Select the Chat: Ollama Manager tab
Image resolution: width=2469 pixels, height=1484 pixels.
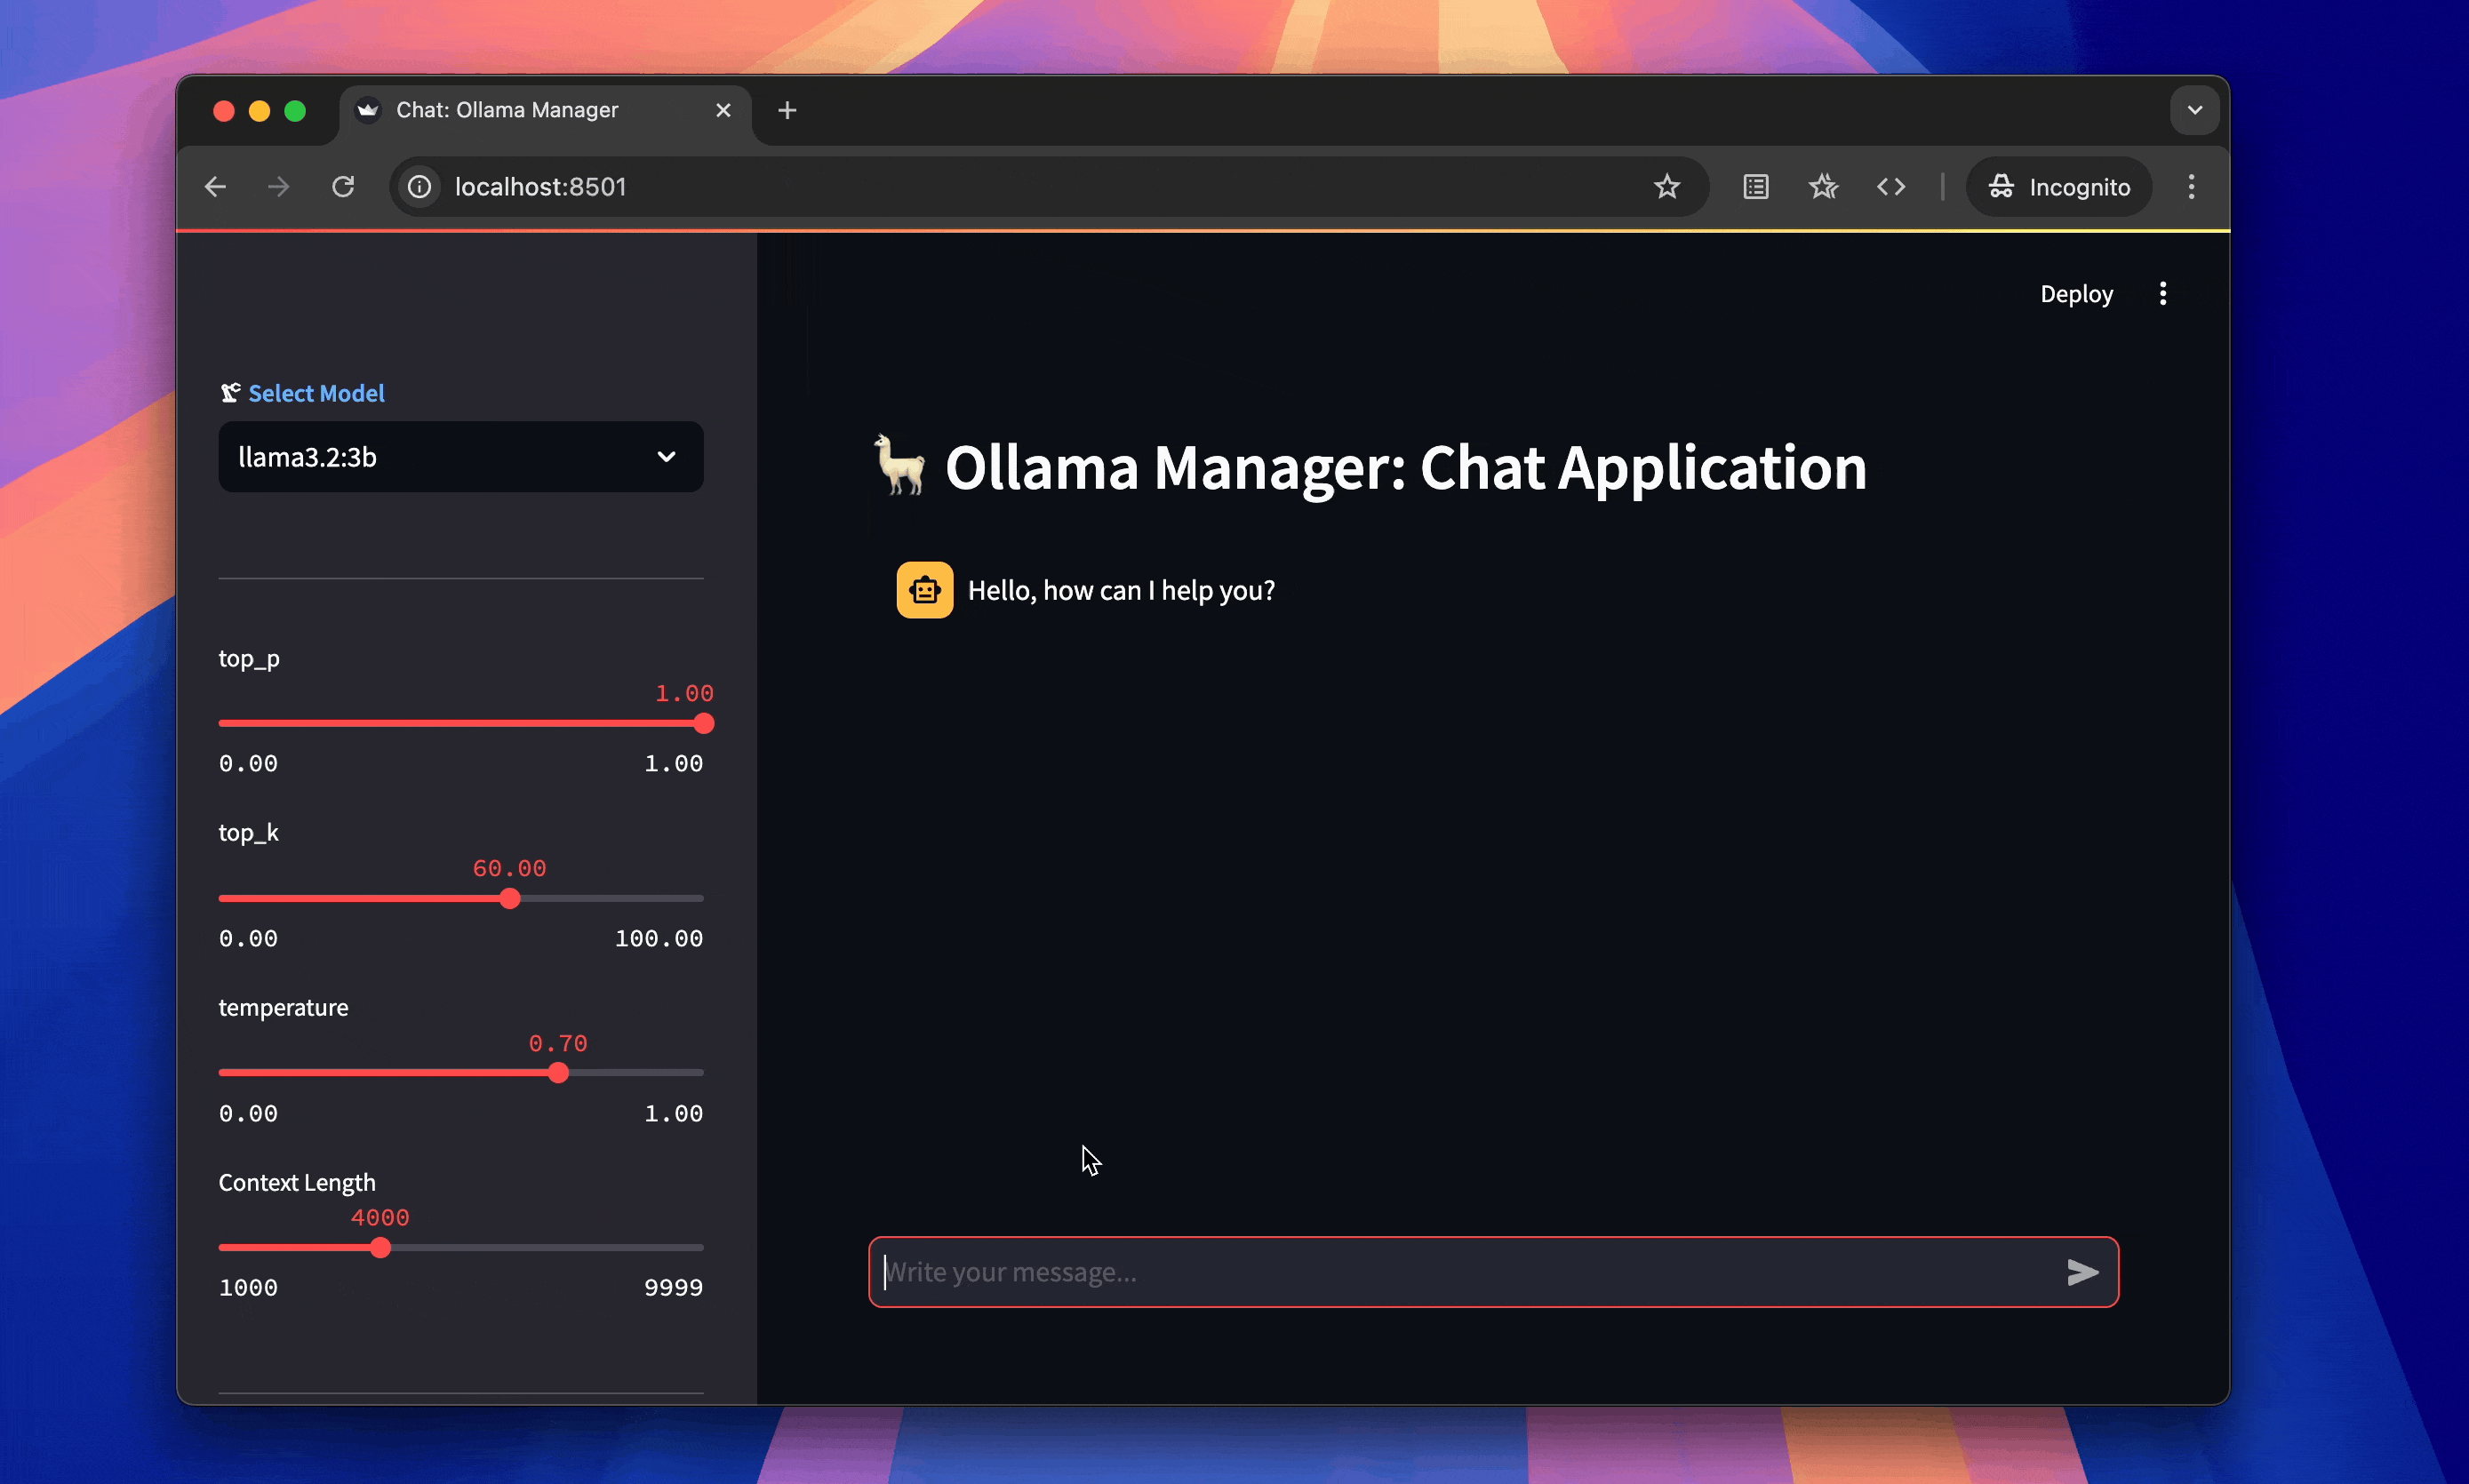coord(507,110)
